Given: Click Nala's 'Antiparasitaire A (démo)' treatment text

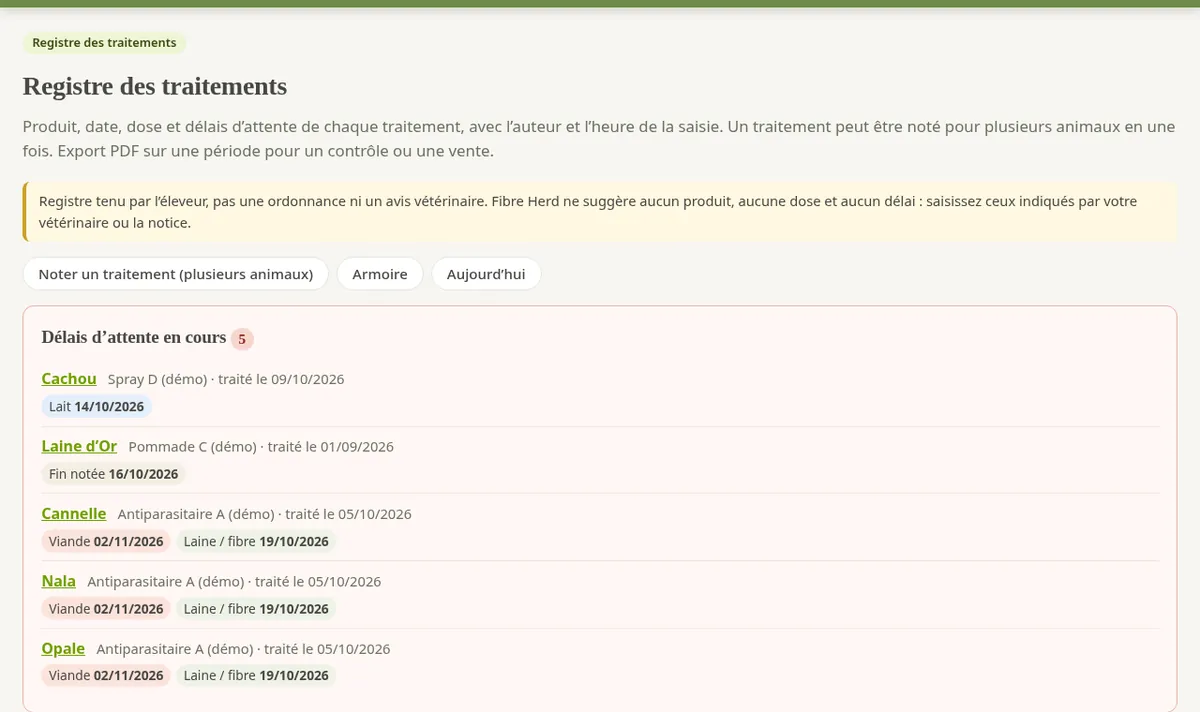Looking at the screenshot, I should click(x=234, y=581).
